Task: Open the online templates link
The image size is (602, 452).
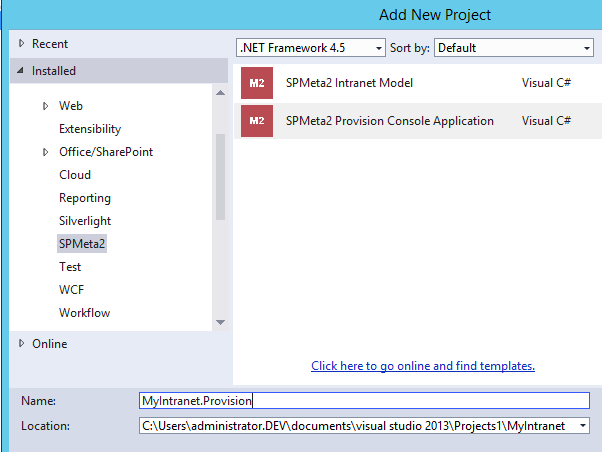Action: click(423, 366)
